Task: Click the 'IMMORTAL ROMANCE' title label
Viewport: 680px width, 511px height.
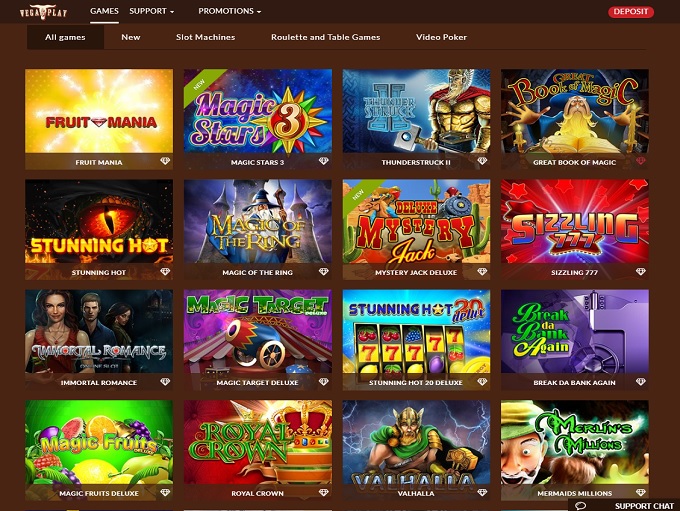Action: 99,383
